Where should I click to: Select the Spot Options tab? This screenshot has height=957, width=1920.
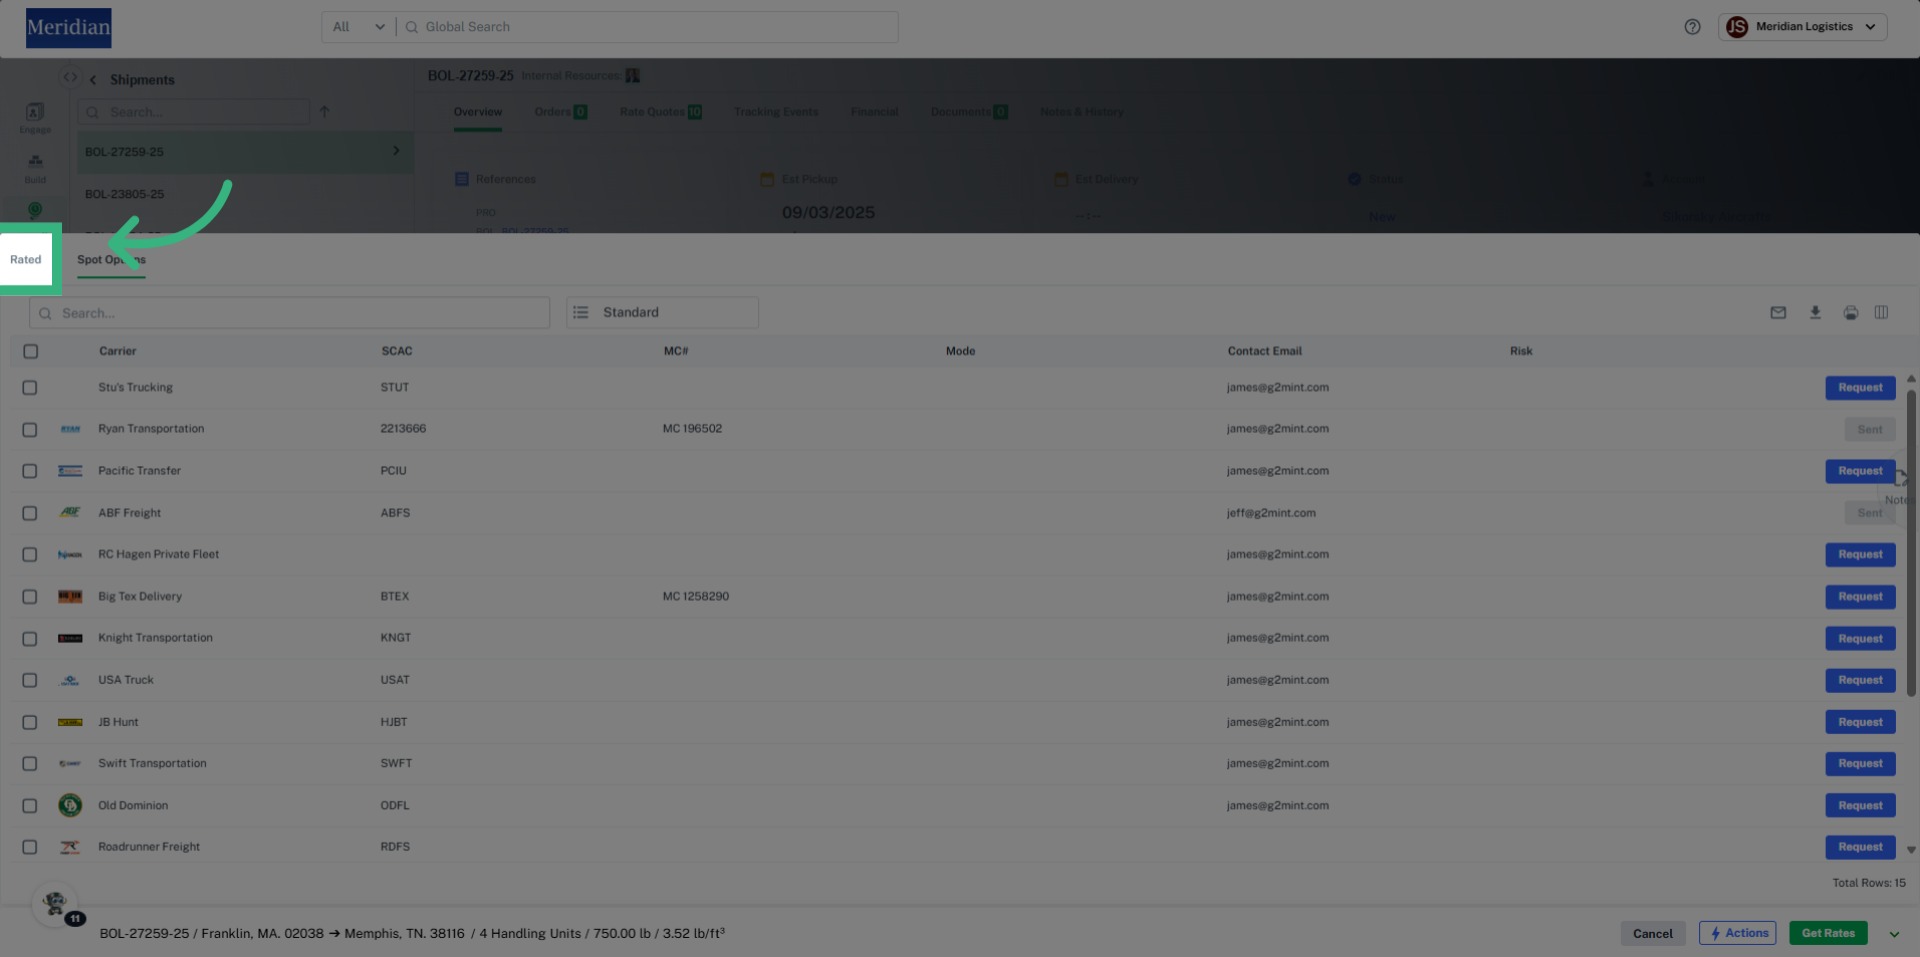(x=111, y=260)
